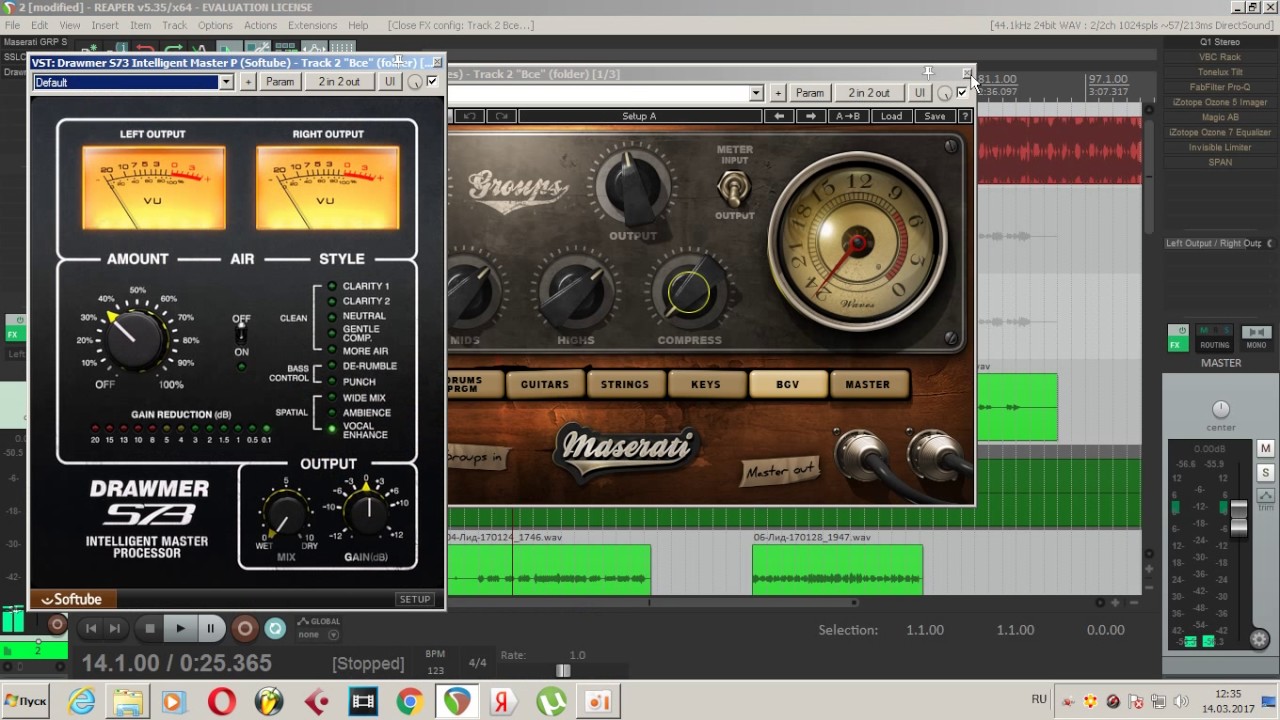Click the playback Rate slider
The width and height of the screenshot is (1280, 720).
pos(563,671)
